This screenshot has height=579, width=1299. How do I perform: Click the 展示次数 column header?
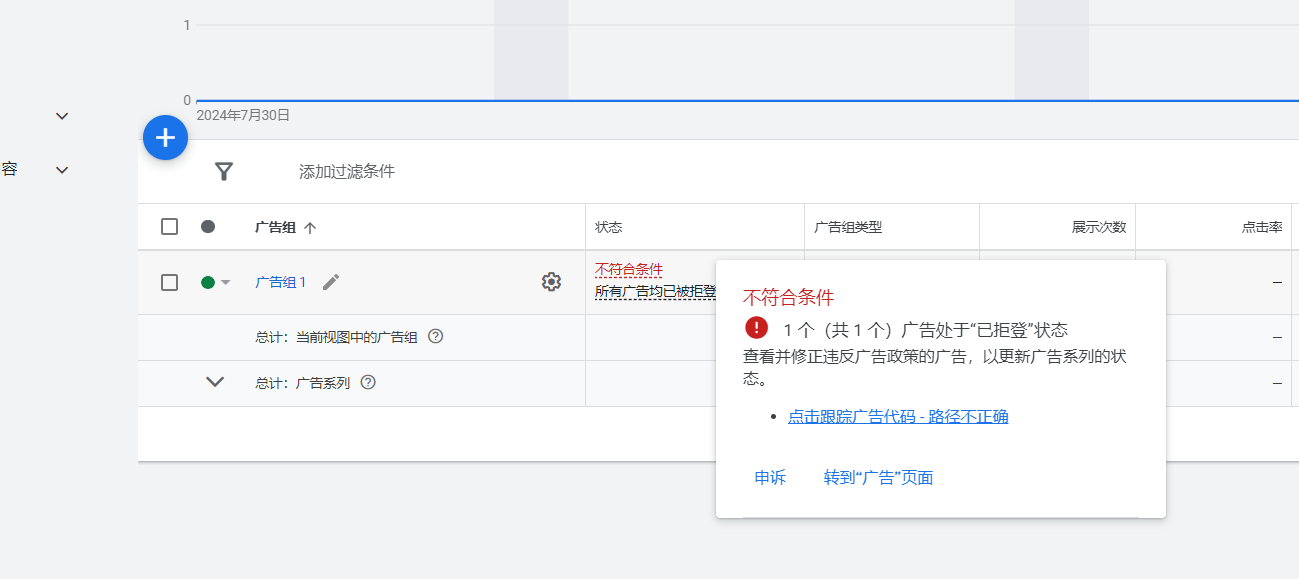click(x=1098, y=227)
